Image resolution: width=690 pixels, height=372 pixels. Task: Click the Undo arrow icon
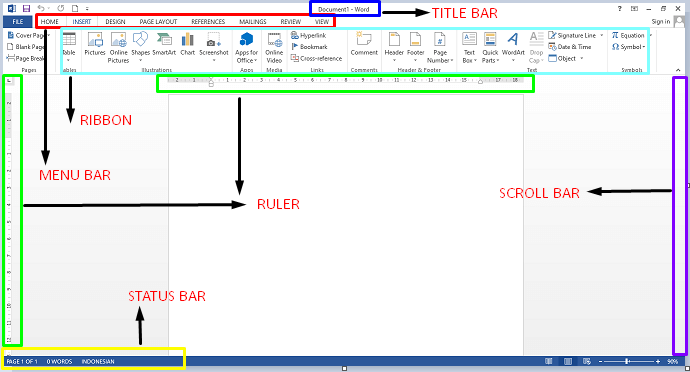41,8
